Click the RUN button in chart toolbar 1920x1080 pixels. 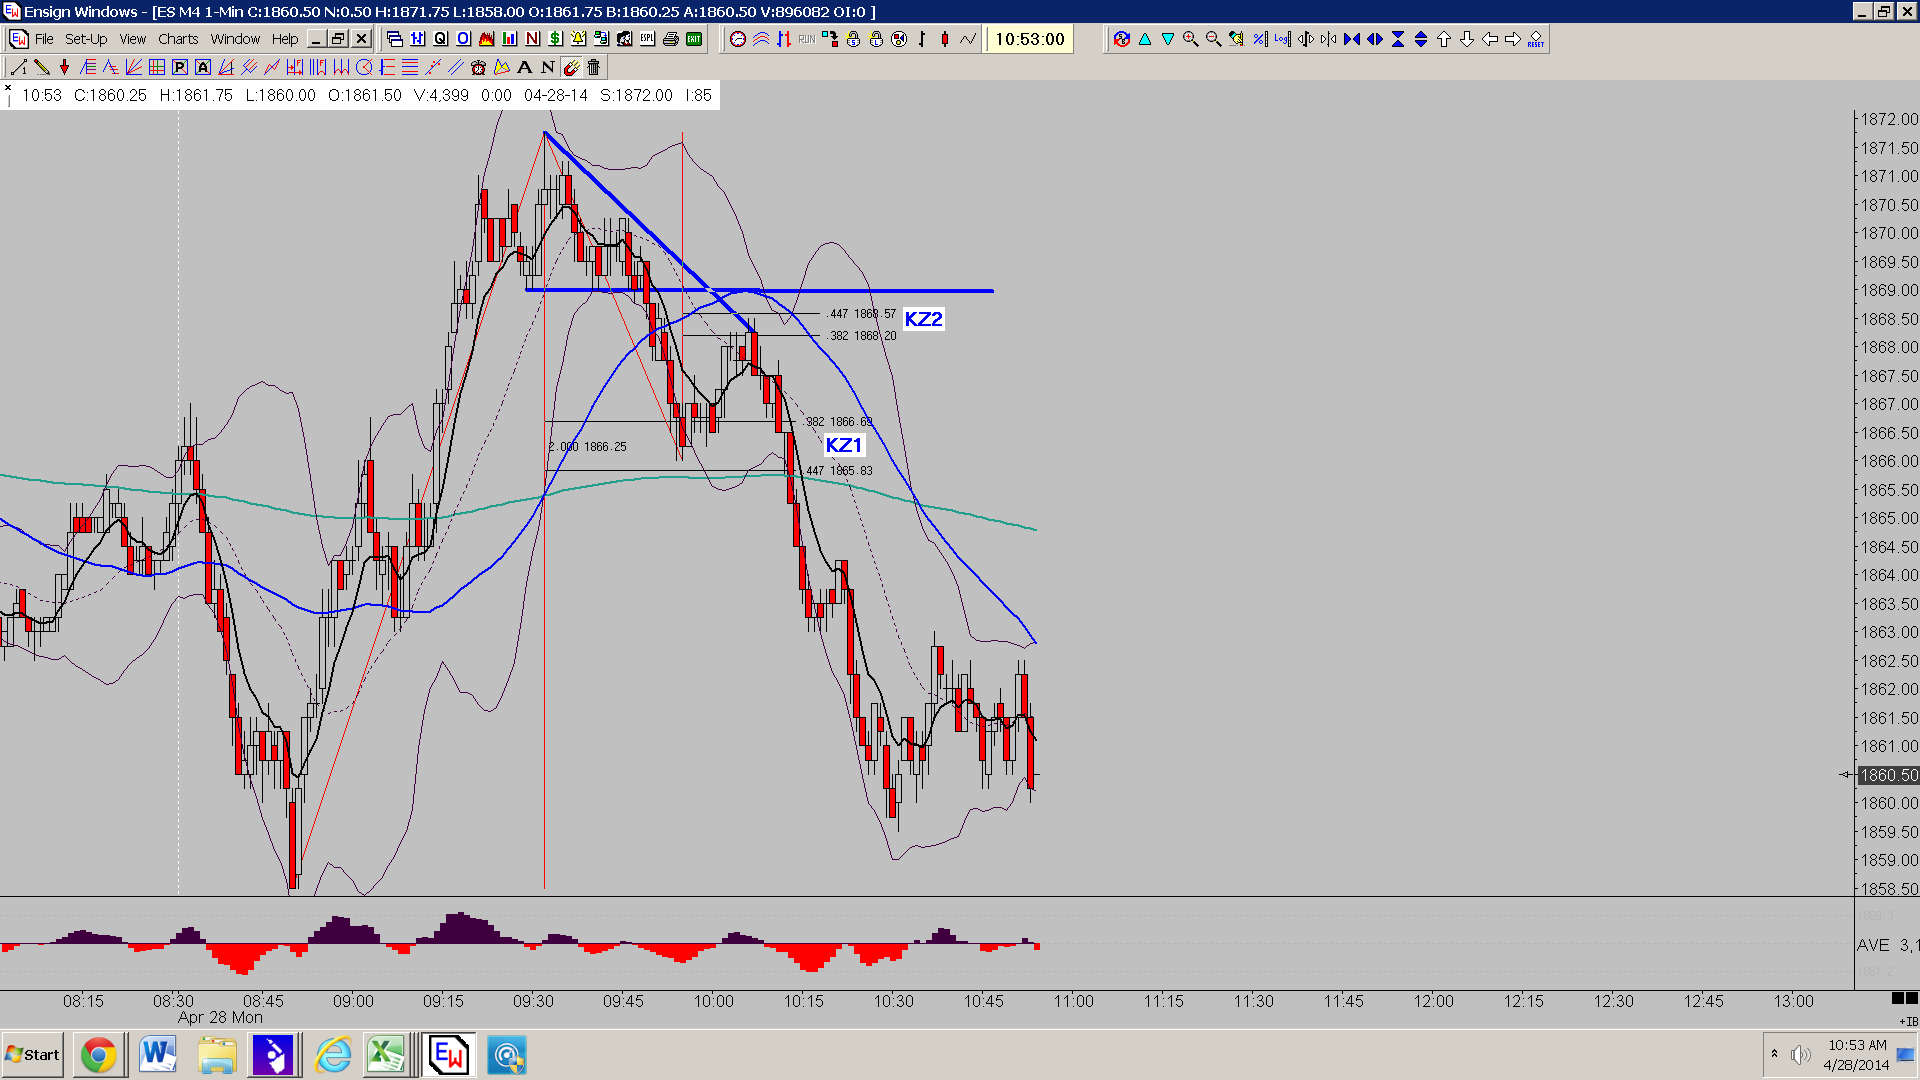[807, 39]
